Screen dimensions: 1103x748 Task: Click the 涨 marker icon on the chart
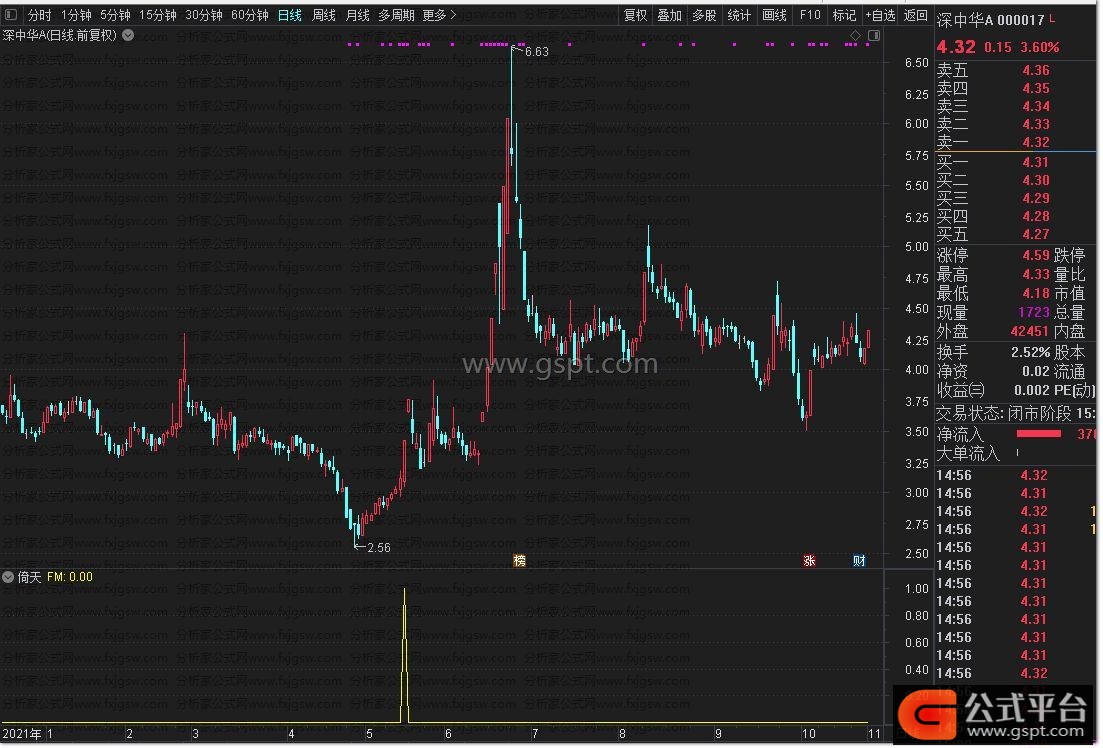pyautogui.click(x=809, y=561)
